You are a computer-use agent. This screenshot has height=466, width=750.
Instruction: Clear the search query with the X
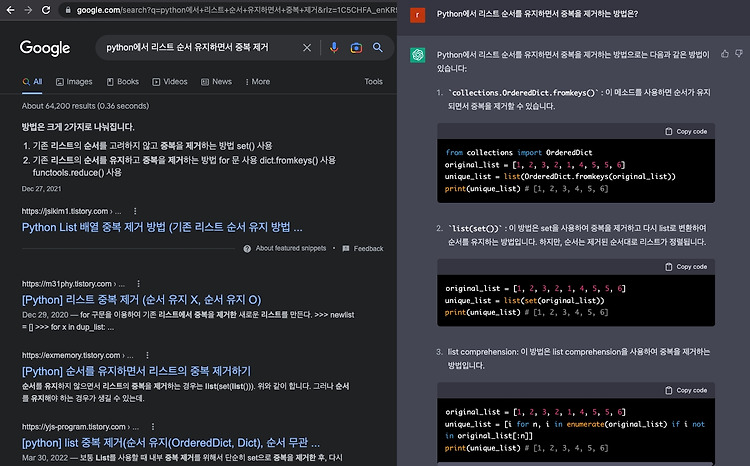[307, 47]
